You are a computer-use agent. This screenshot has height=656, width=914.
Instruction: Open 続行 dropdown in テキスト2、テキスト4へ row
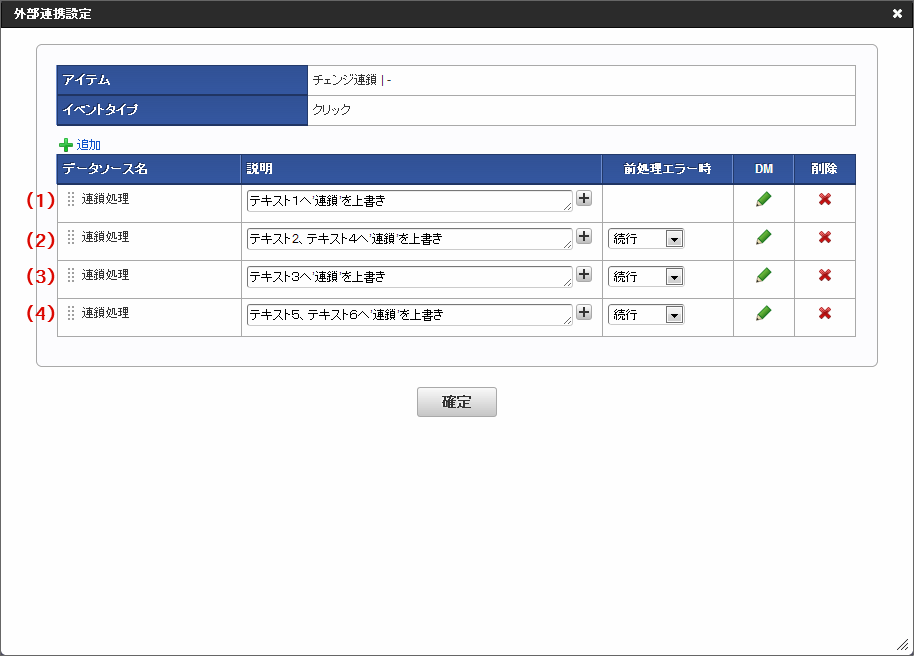click(x=646, y=238)
